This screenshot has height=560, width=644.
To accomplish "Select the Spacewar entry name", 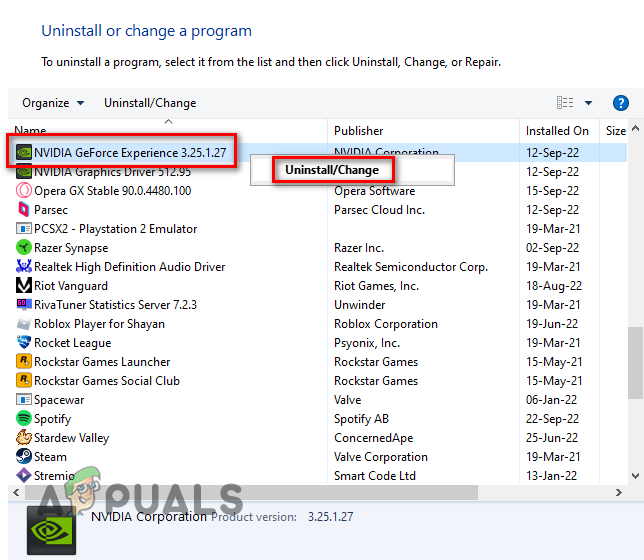I will click(59, 400).
